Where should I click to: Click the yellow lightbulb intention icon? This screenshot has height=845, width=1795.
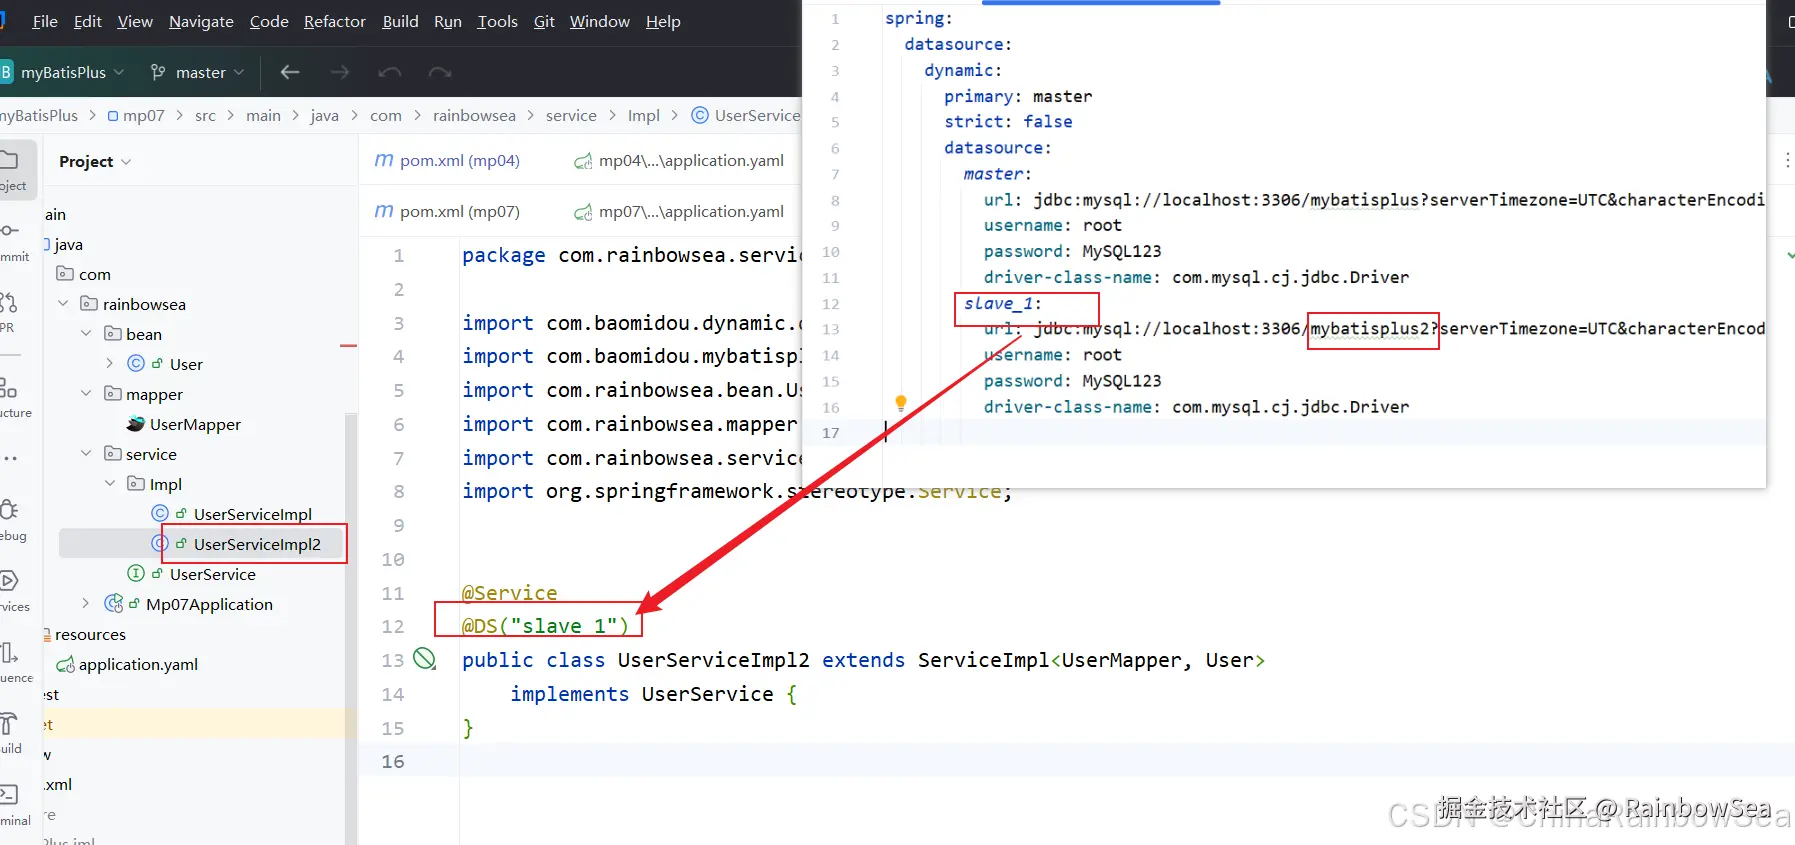[x=901, y=403]
